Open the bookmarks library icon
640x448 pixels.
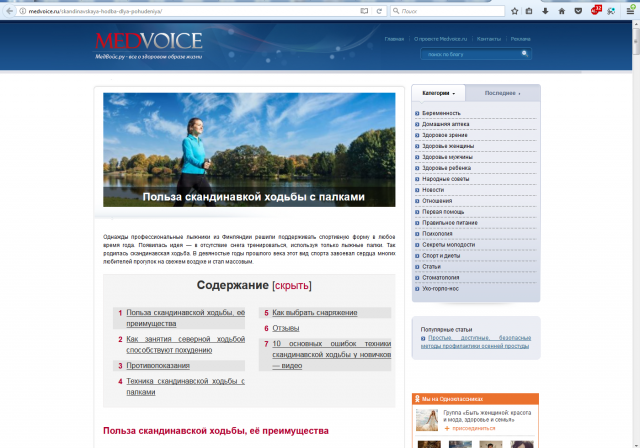tap(529, 11)
